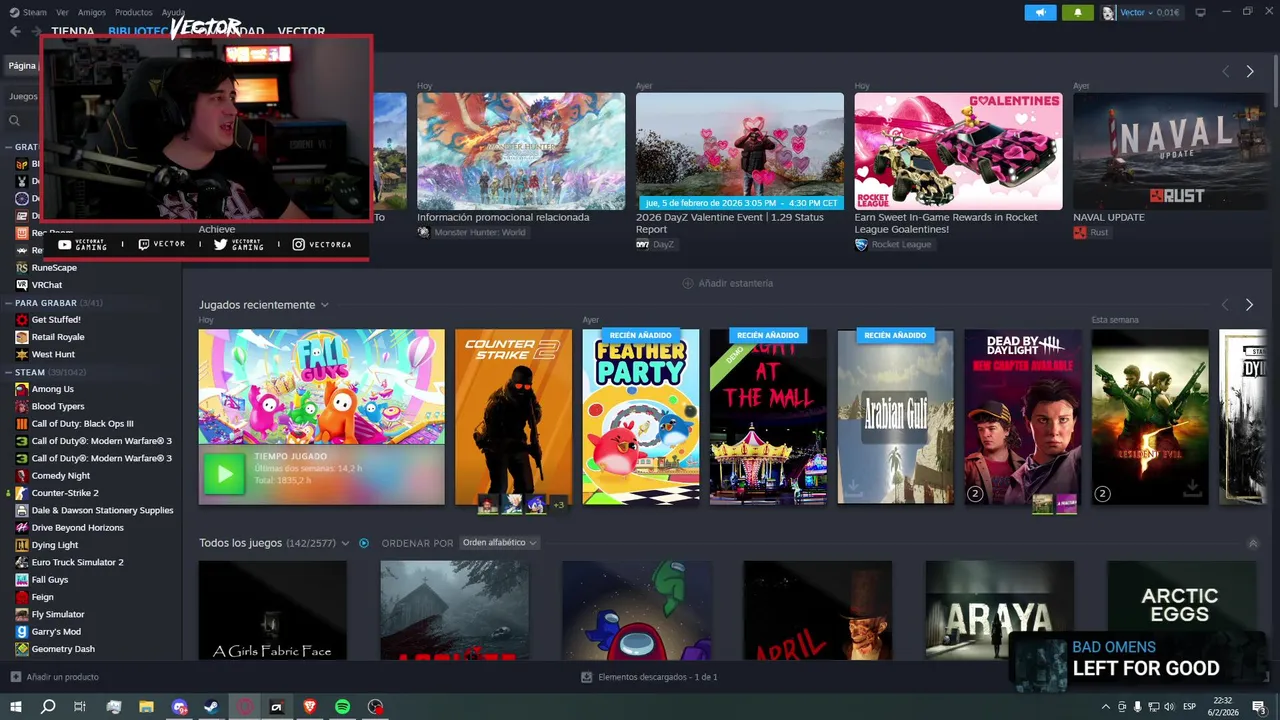1280x720 pixels.
Task: Open the Todos los juegos dropdown
Action: point(346,543)
